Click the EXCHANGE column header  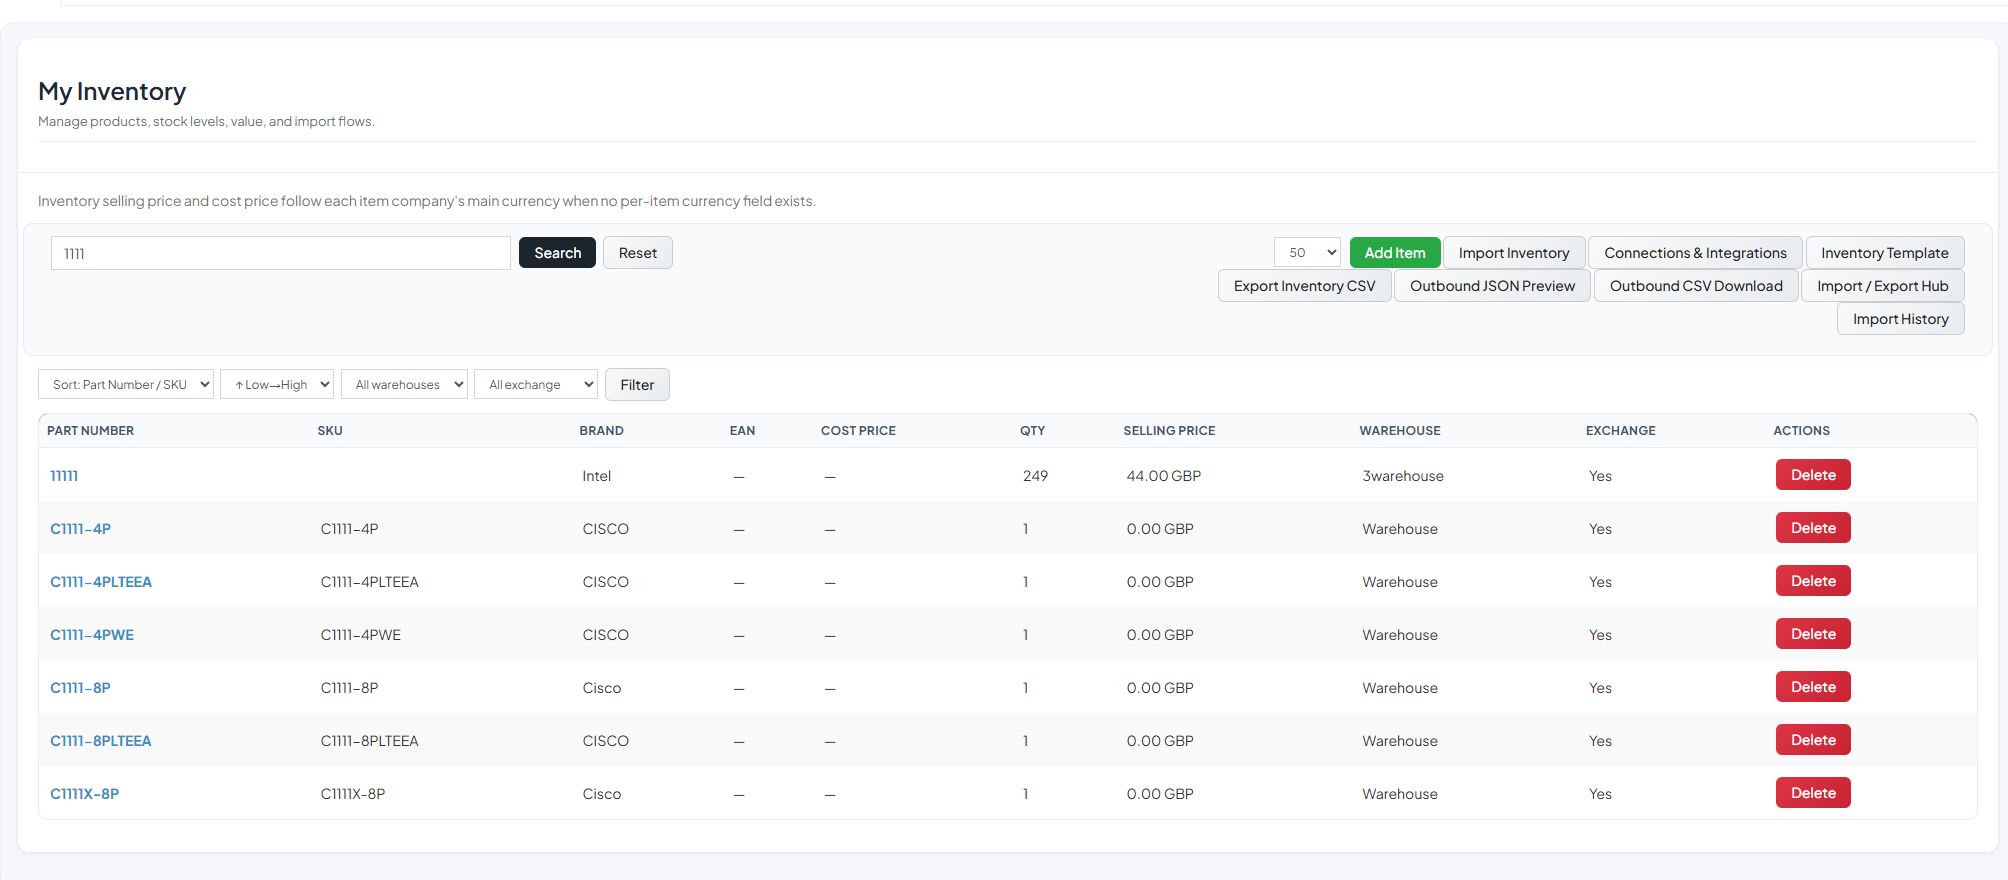(x=1620, y=431)
